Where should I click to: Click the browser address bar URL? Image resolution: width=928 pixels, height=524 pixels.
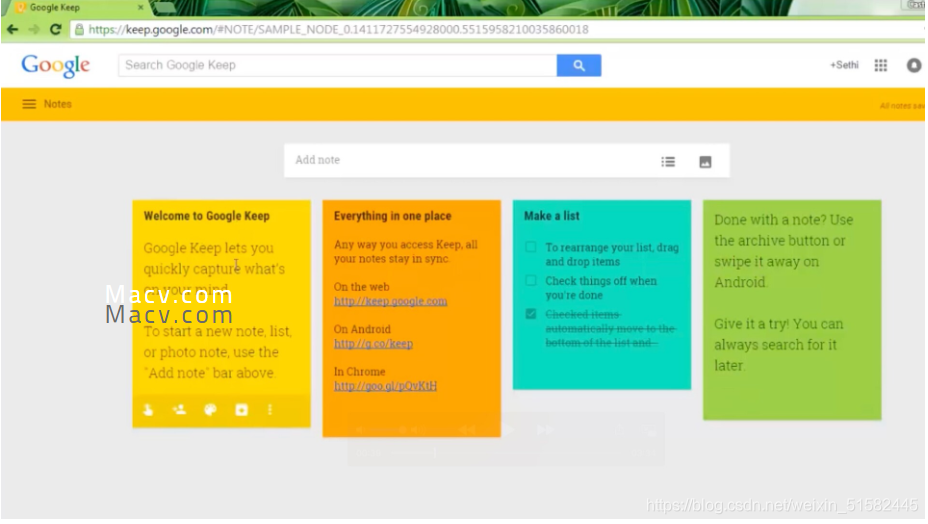tap(338, 30)
